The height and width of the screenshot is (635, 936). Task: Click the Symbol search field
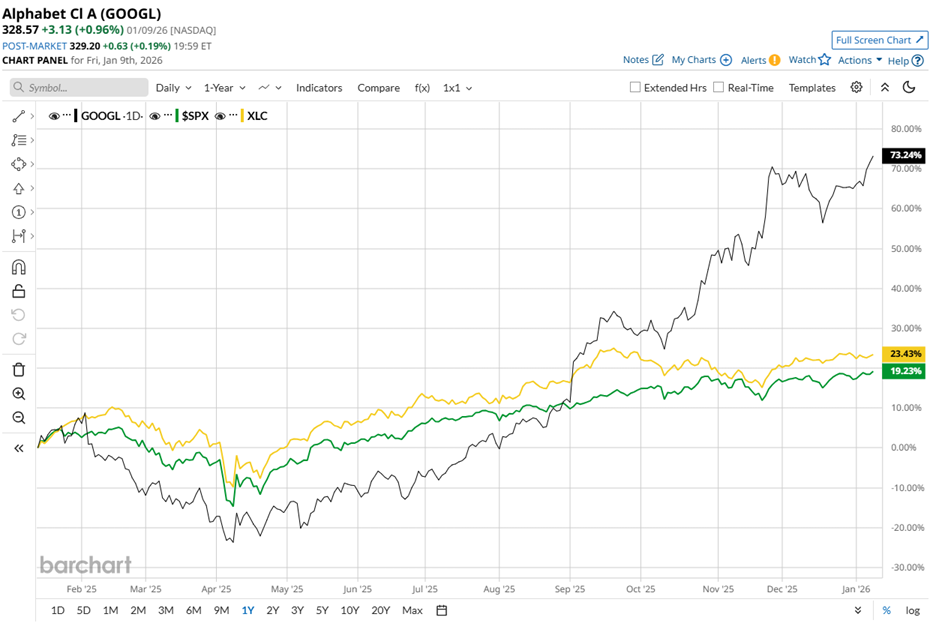[80, 88]
